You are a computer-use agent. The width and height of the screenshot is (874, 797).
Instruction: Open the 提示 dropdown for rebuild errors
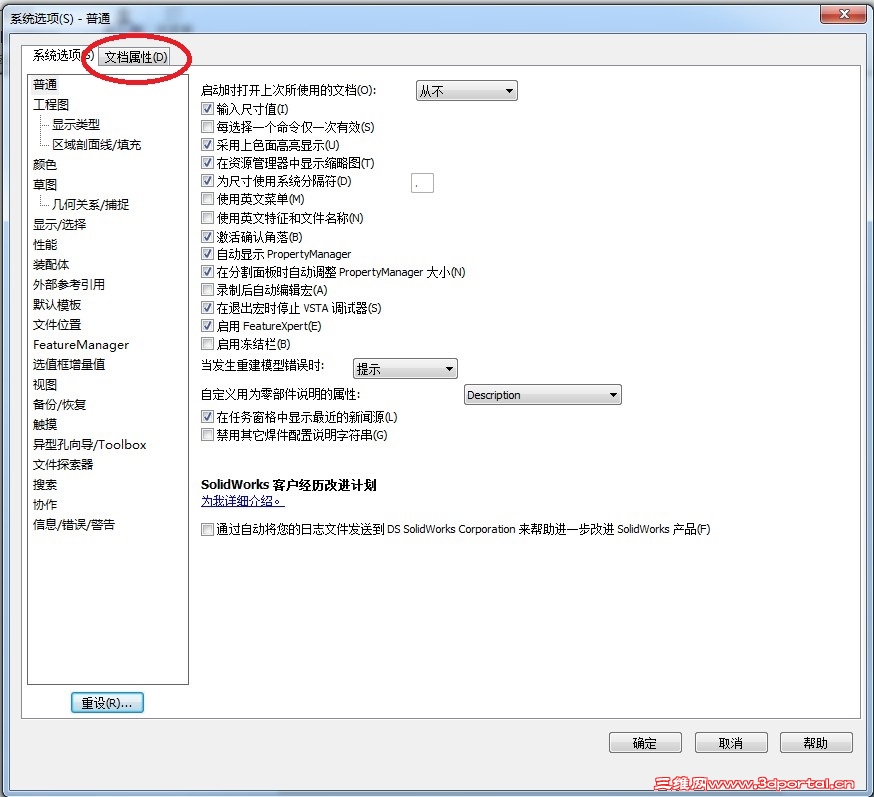click(x=404, y=368)
